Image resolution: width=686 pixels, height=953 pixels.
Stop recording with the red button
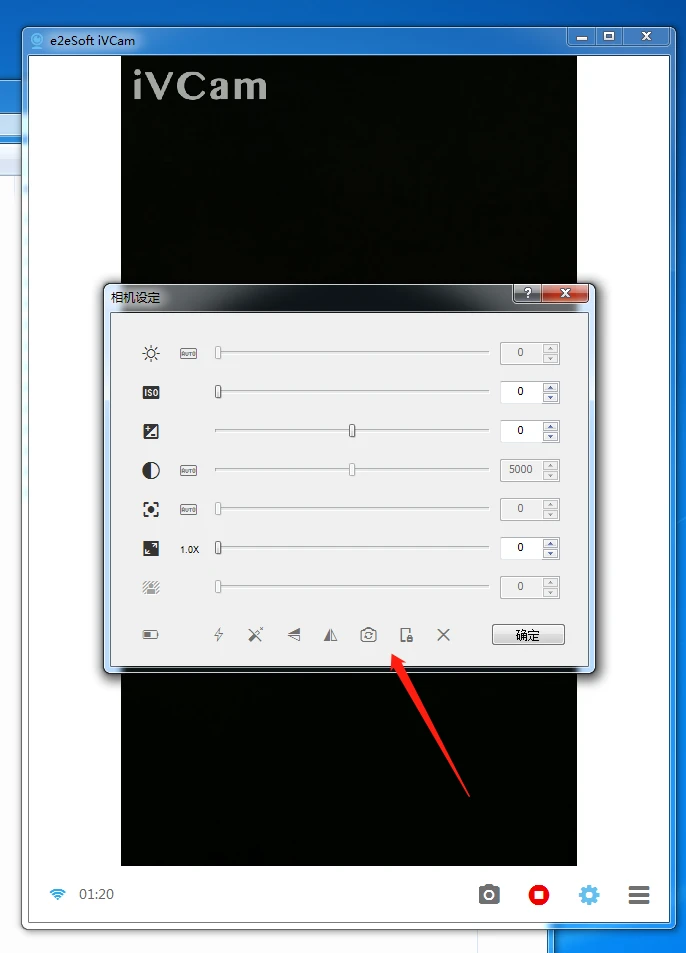click(539, 895)
